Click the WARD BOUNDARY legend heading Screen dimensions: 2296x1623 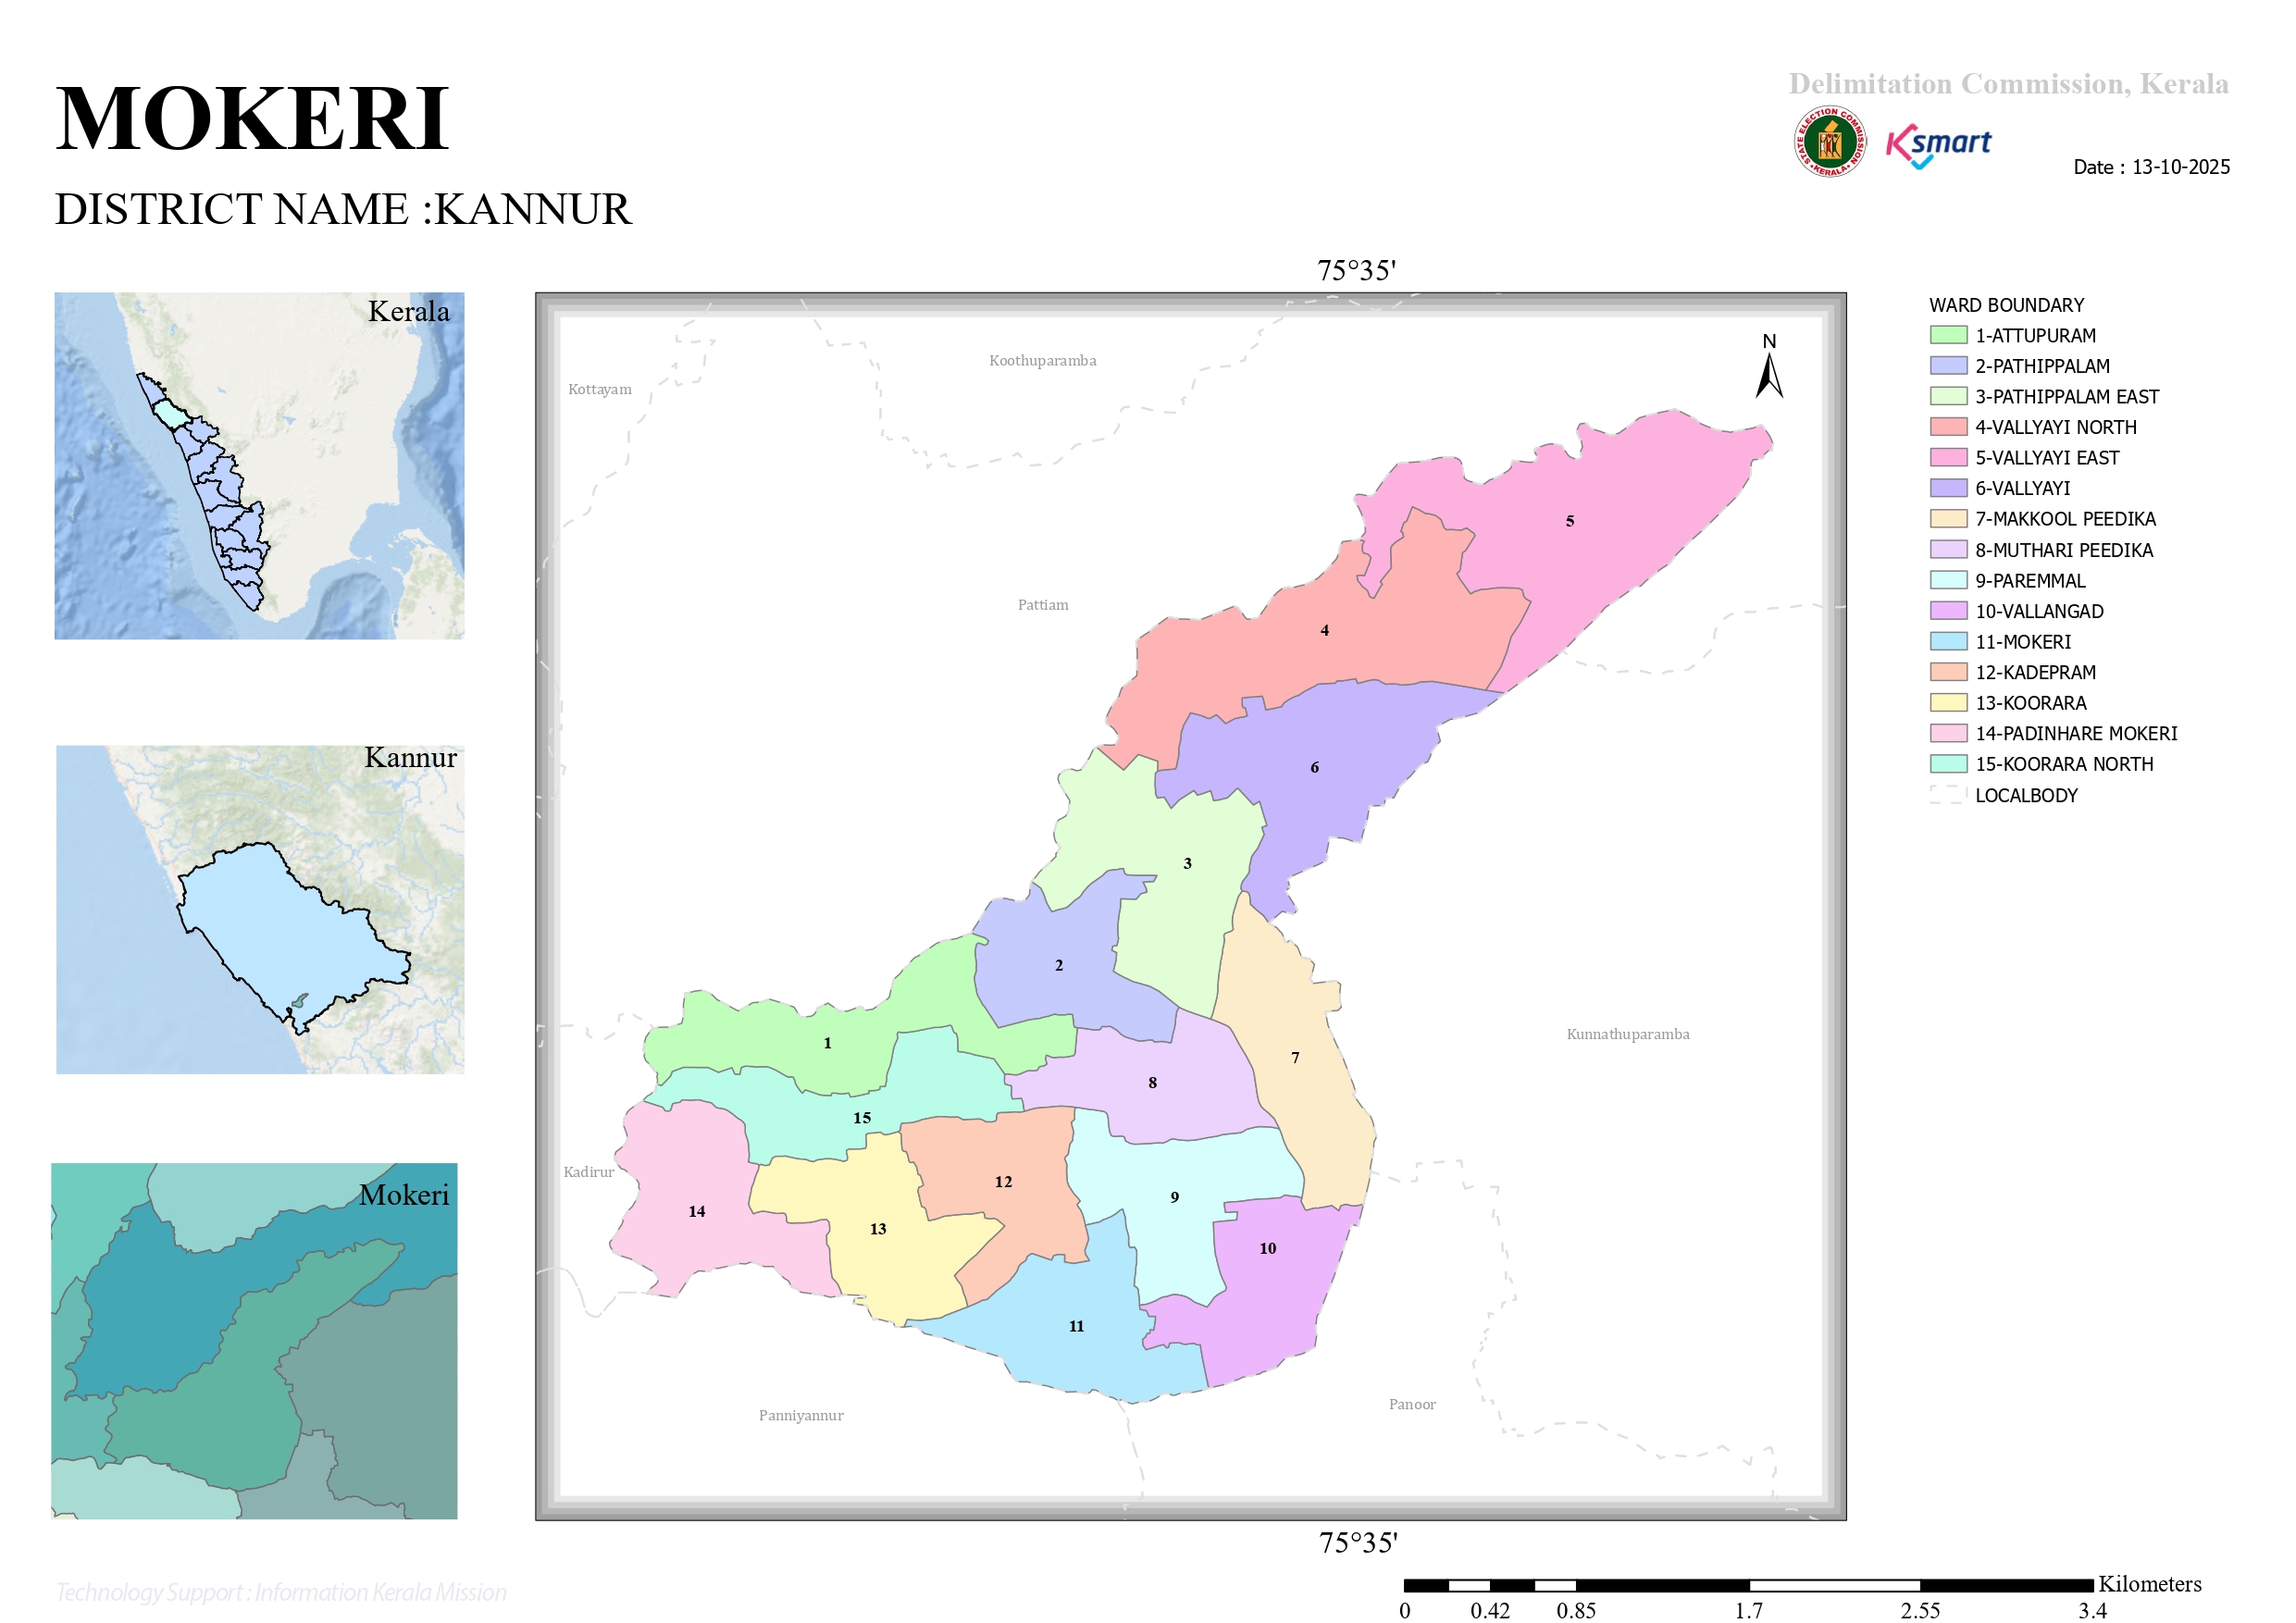2006,305
